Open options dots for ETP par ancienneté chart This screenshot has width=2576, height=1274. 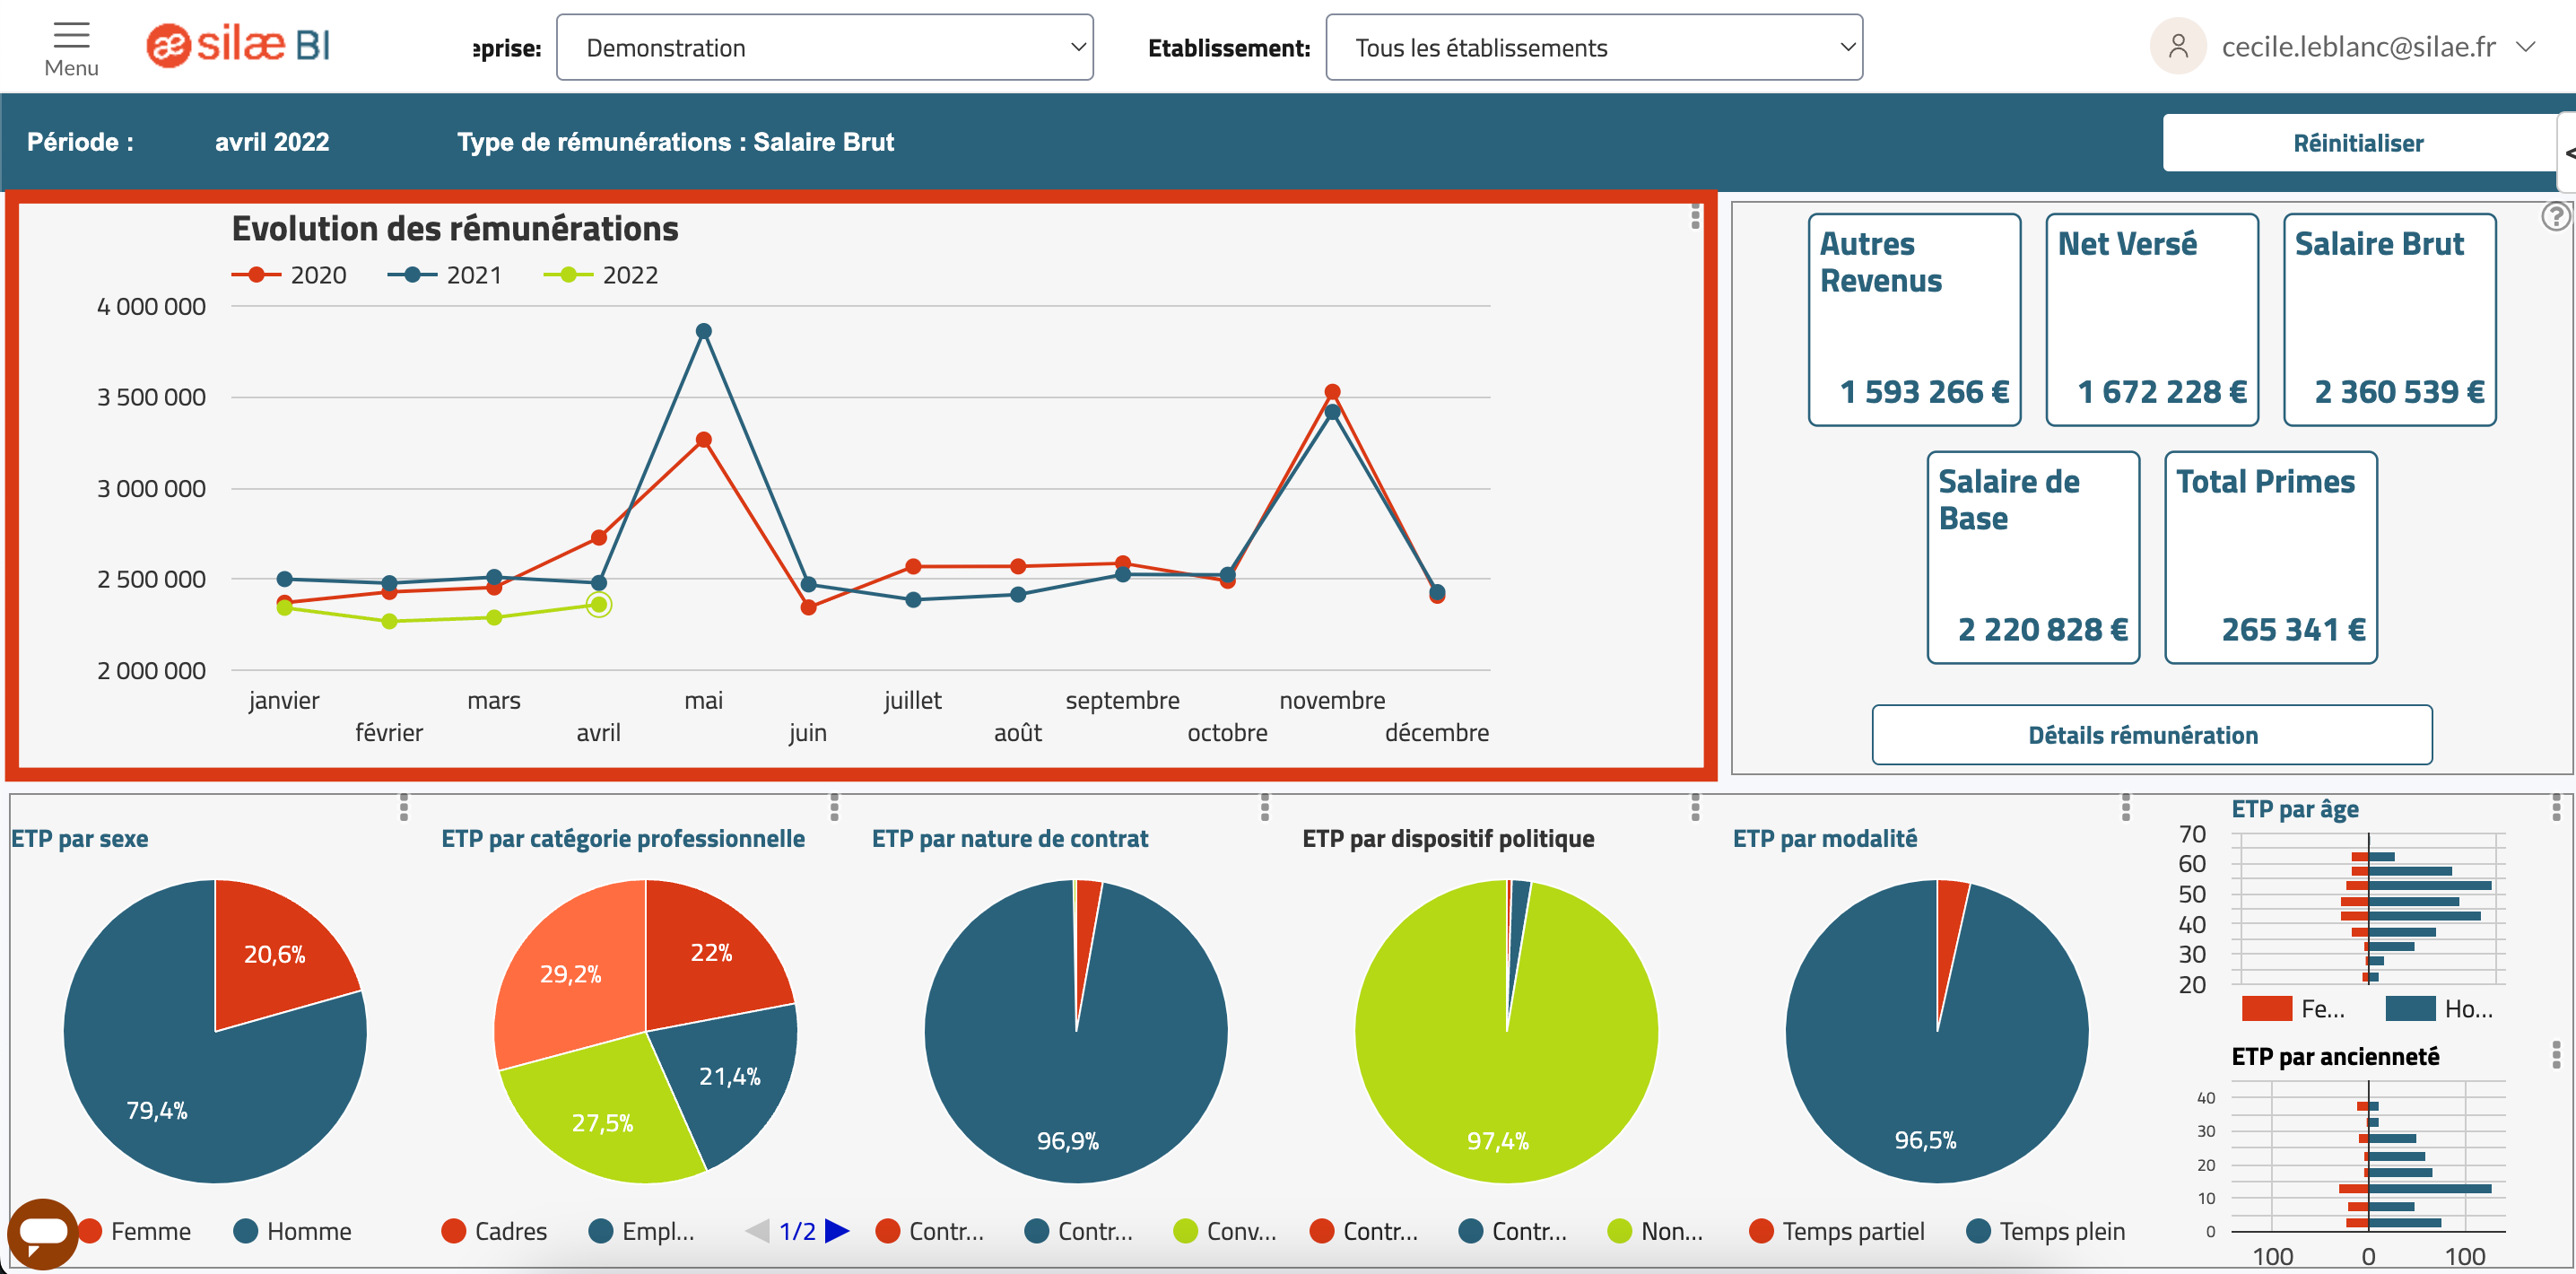coord(2556,1054)
